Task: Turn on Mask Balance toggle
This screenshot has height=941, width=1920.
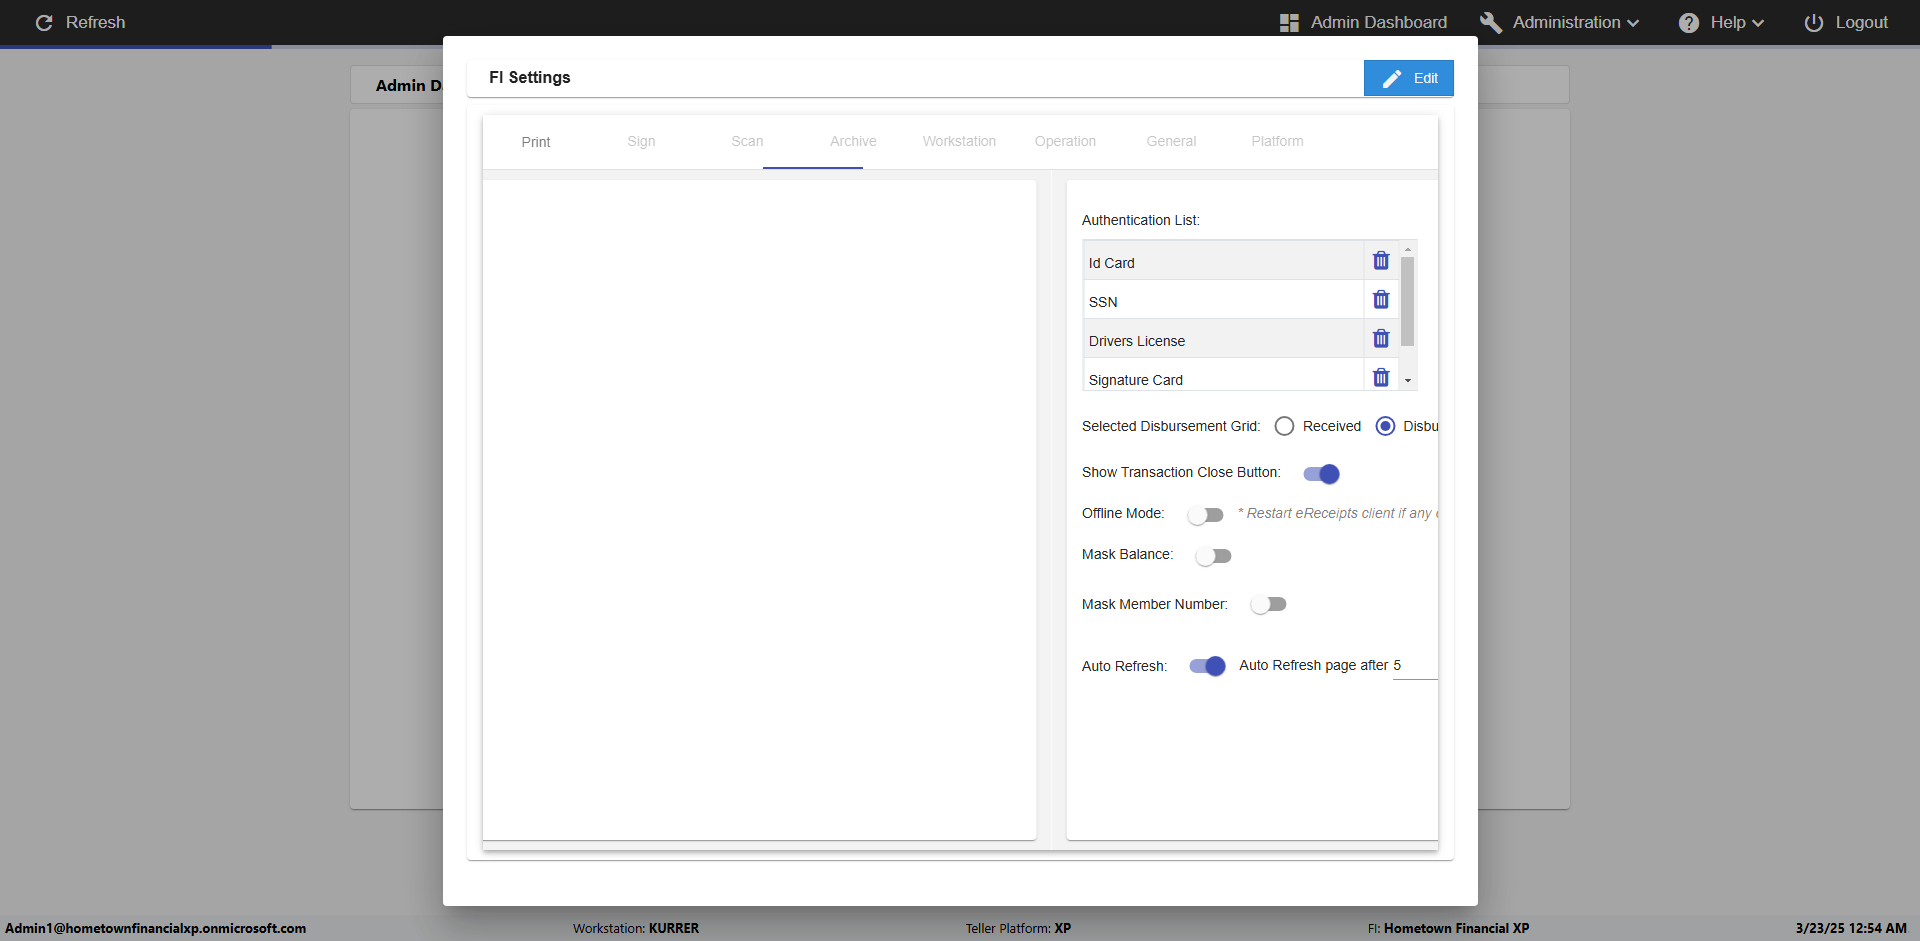Action: [1213, 556]
